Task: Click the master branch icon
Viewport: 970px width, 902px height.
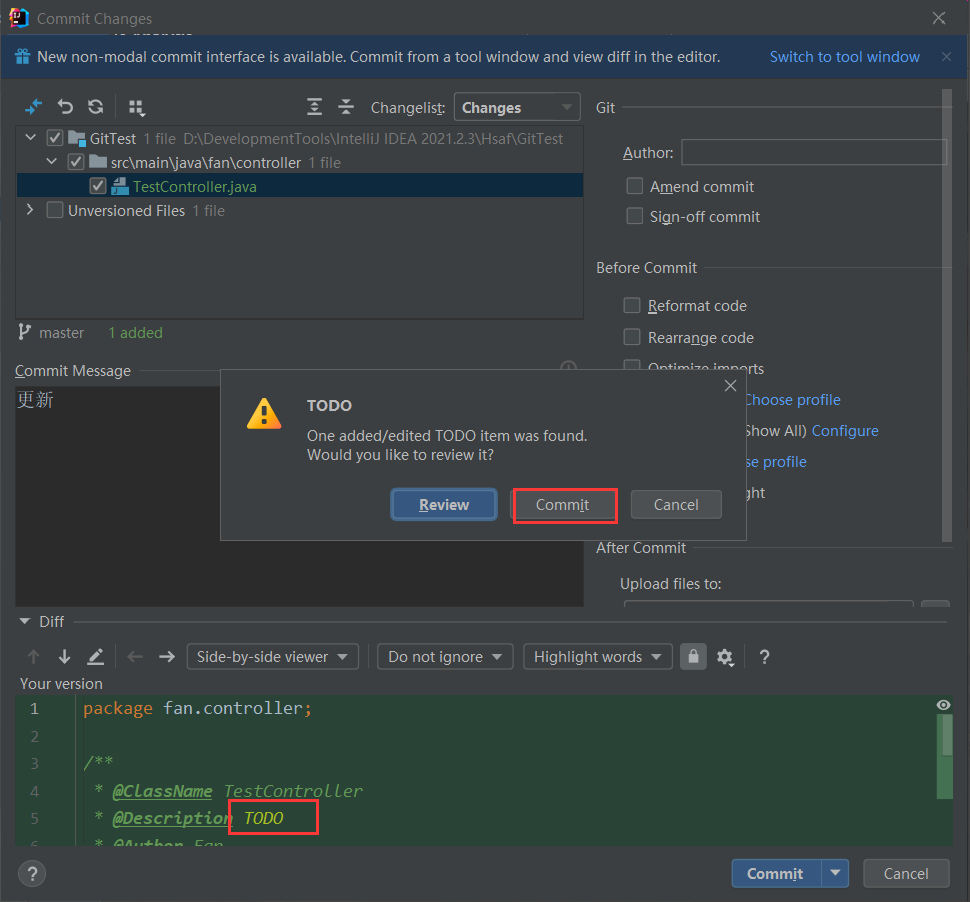Action: [24, 332]
